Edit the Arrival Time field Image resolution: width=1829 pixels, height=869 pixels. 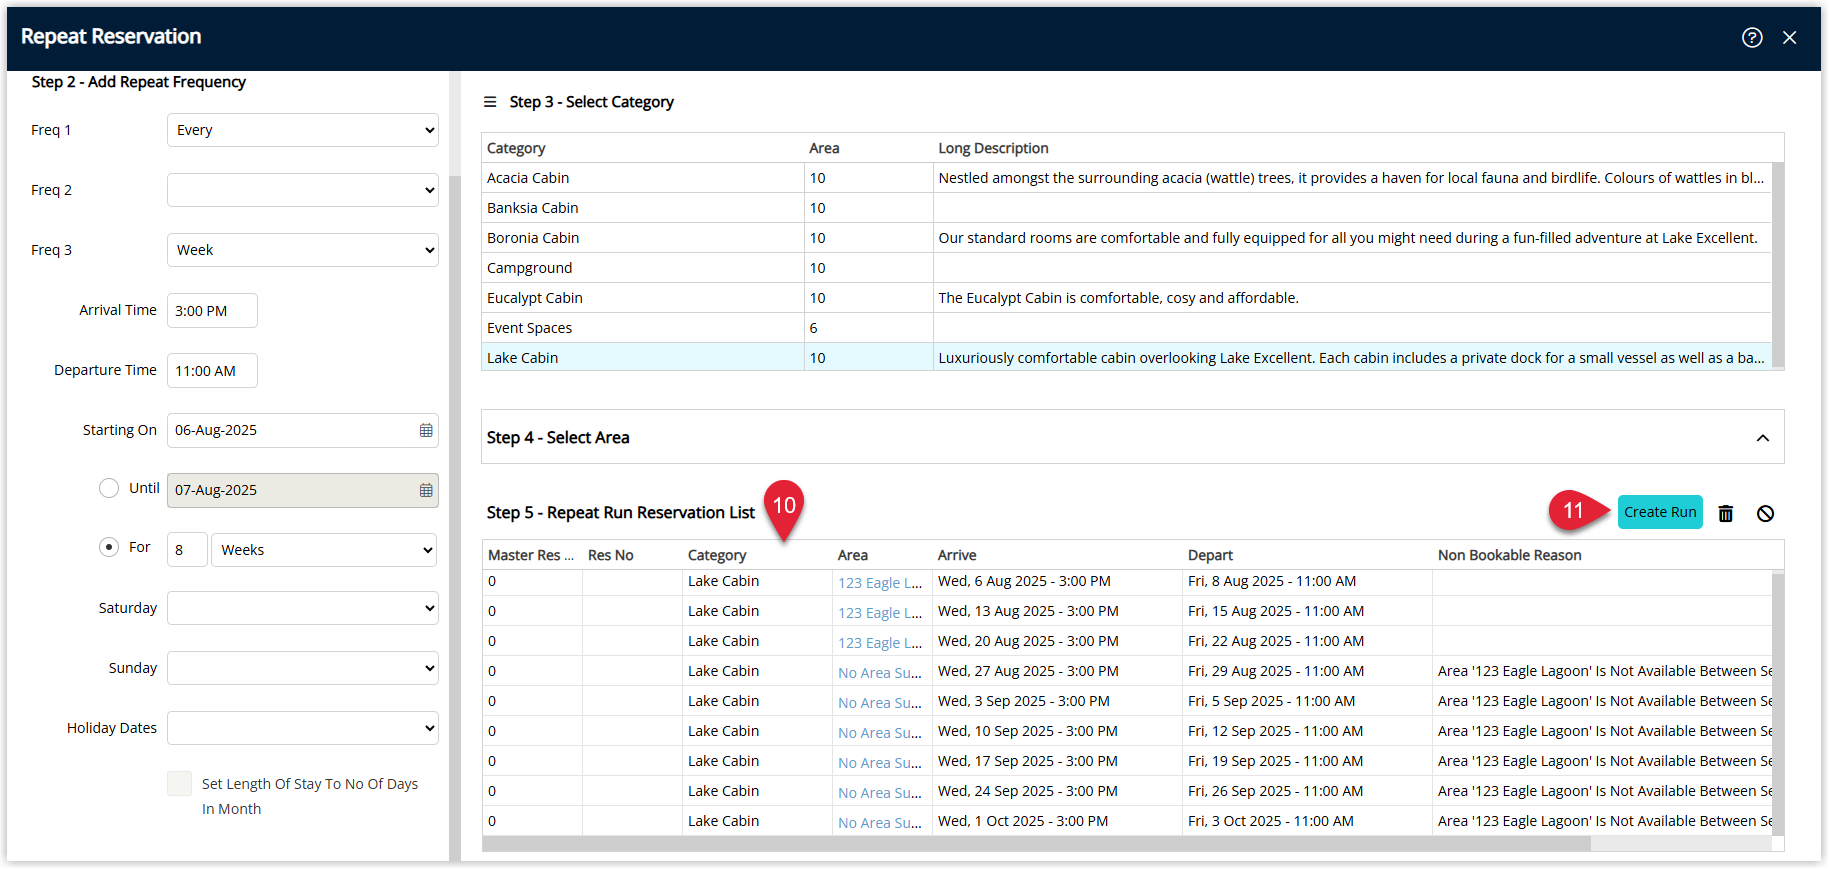[212, 311]
